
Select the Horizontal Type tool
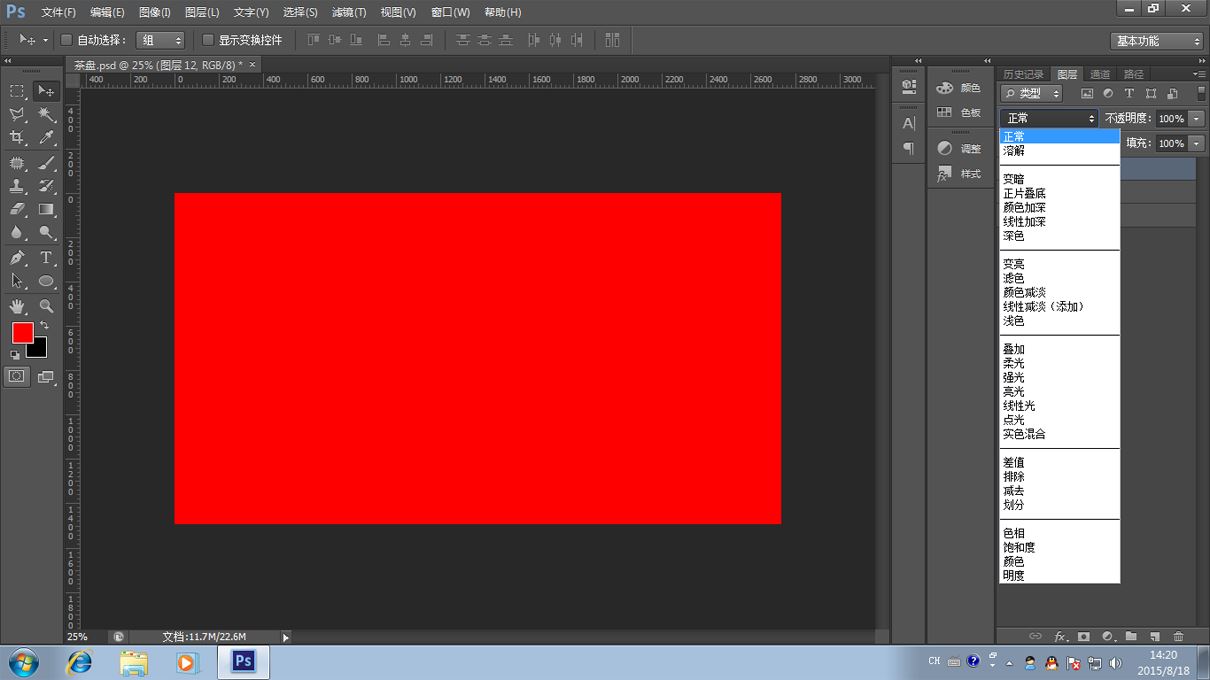pyautogui.click(x=46, y=258)
